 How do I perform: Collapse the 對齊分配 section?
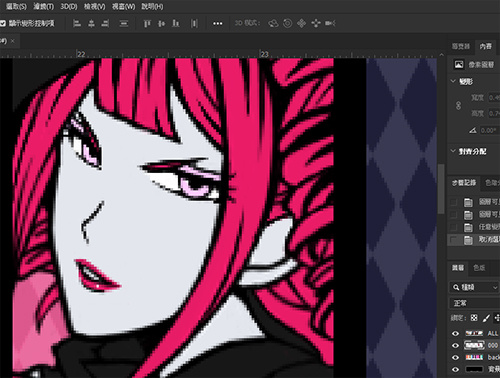coord(453,151)
